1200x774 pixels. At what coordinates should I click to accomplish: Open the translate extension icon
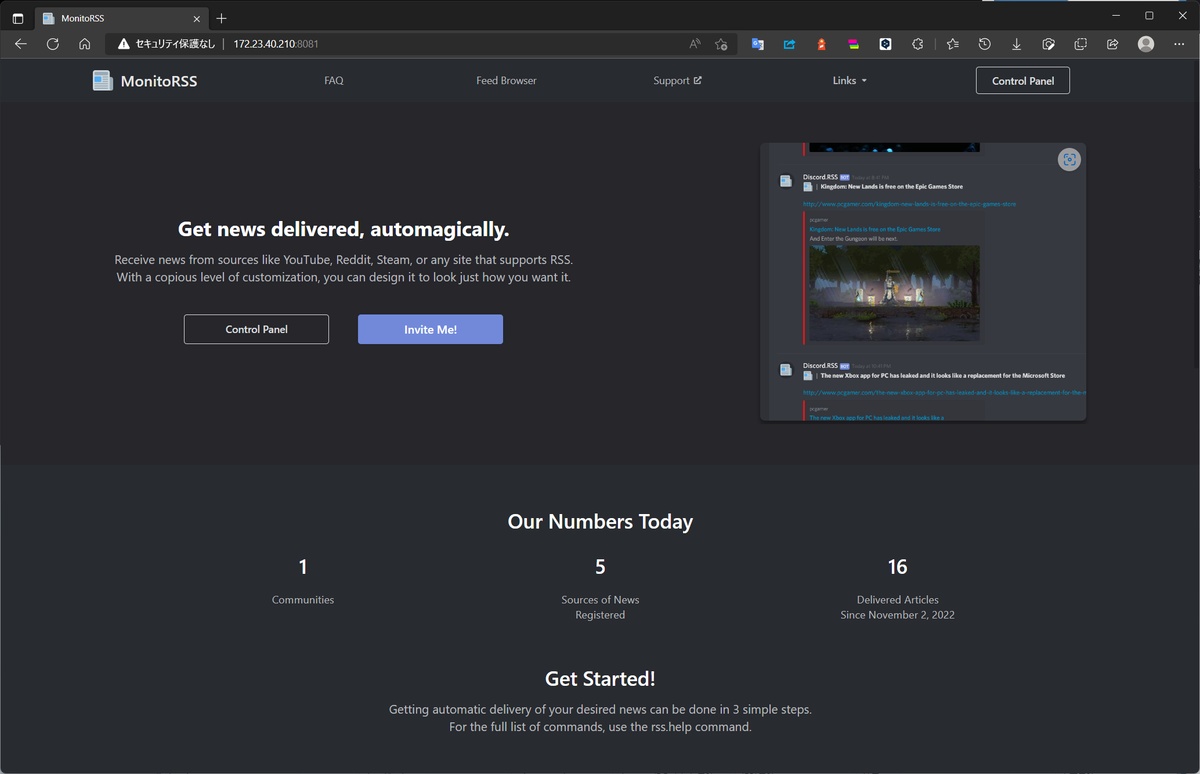(x=758, y=44)
